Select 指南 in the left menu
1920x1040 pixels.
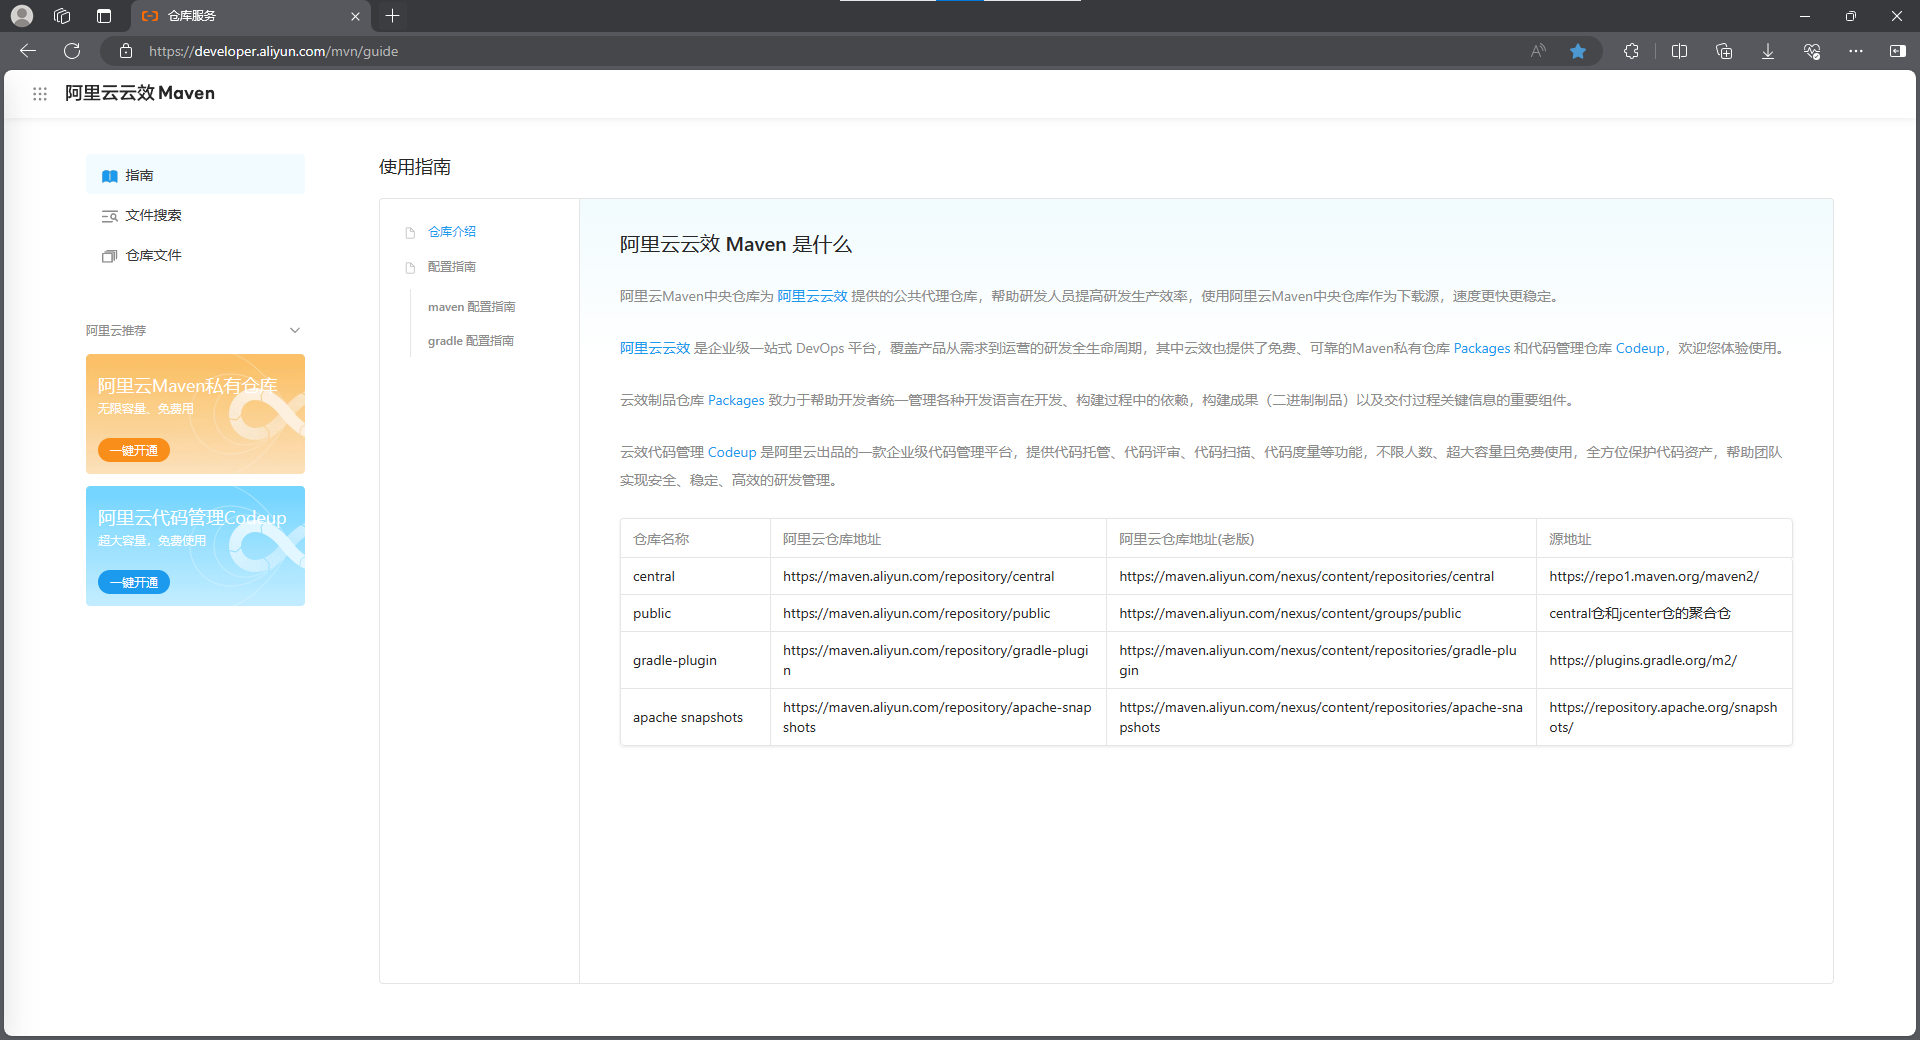click(x=195, y=175)
